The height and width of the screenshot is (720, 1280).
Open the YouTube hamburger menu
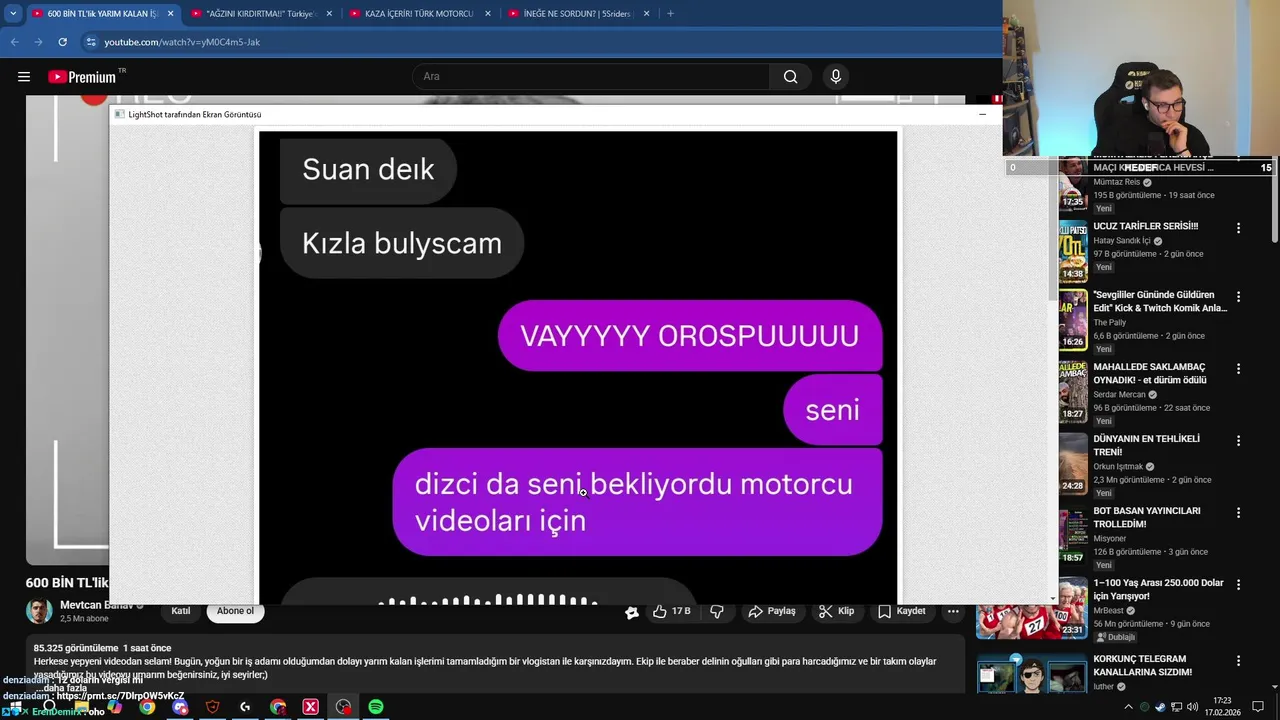pyautogui.click(x=24, y=77)
